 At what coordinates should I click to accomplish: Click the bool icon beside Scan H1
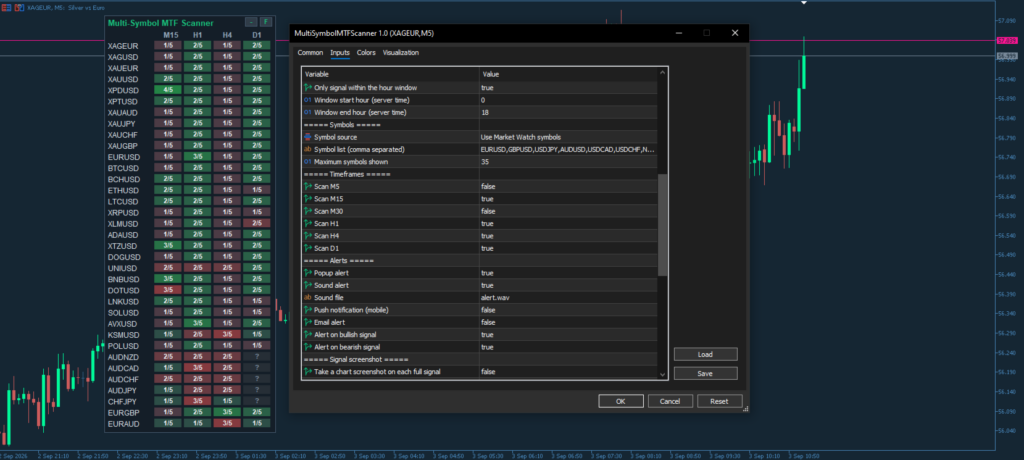coord(308,223)
